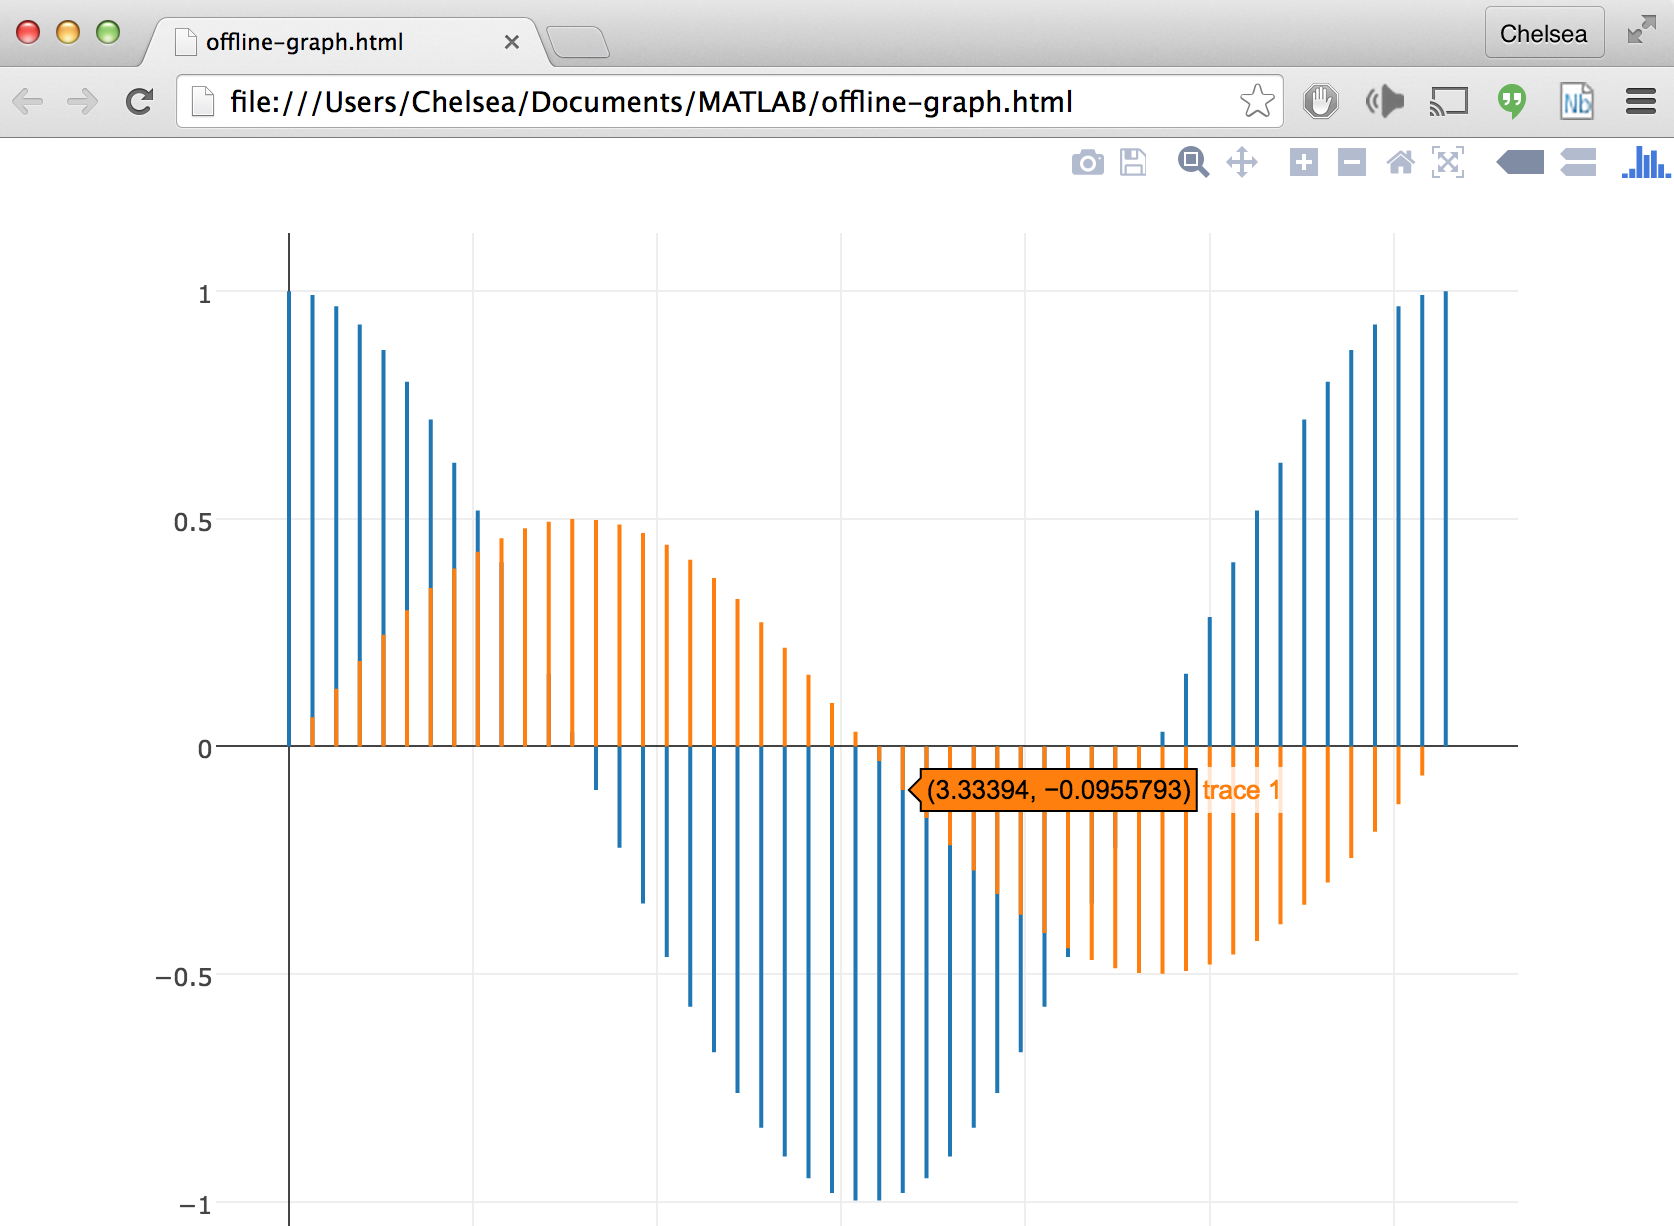Click the Chelsea profile name

[1543, 33]
